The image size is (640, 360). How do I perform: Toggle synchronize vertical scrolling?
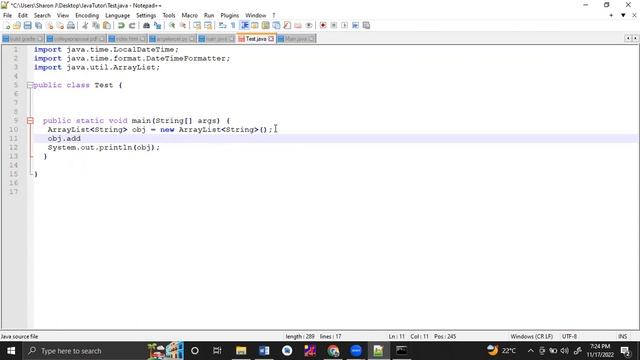click(x=197, y=25)
